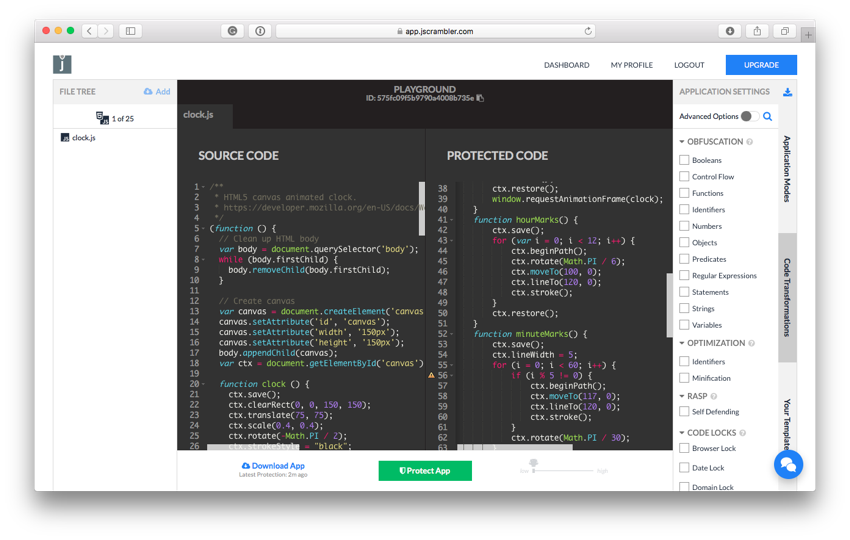
Task: Enable the Strings checkbox
Action: click(684, 308)
